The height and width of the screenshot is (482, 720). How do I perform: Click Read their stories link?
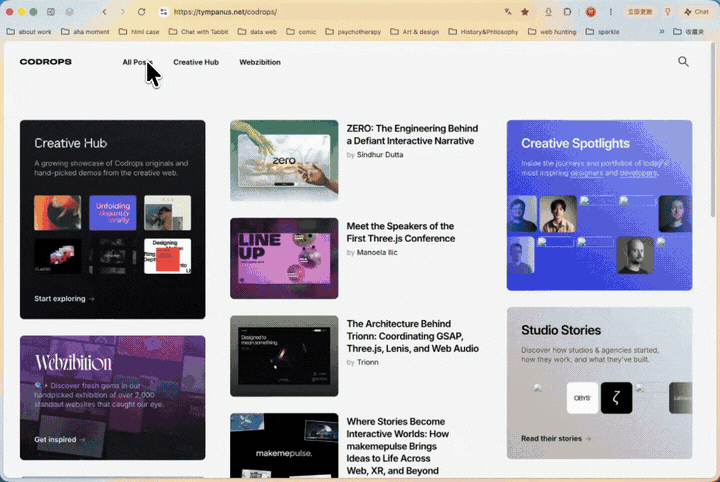(556, 438)
